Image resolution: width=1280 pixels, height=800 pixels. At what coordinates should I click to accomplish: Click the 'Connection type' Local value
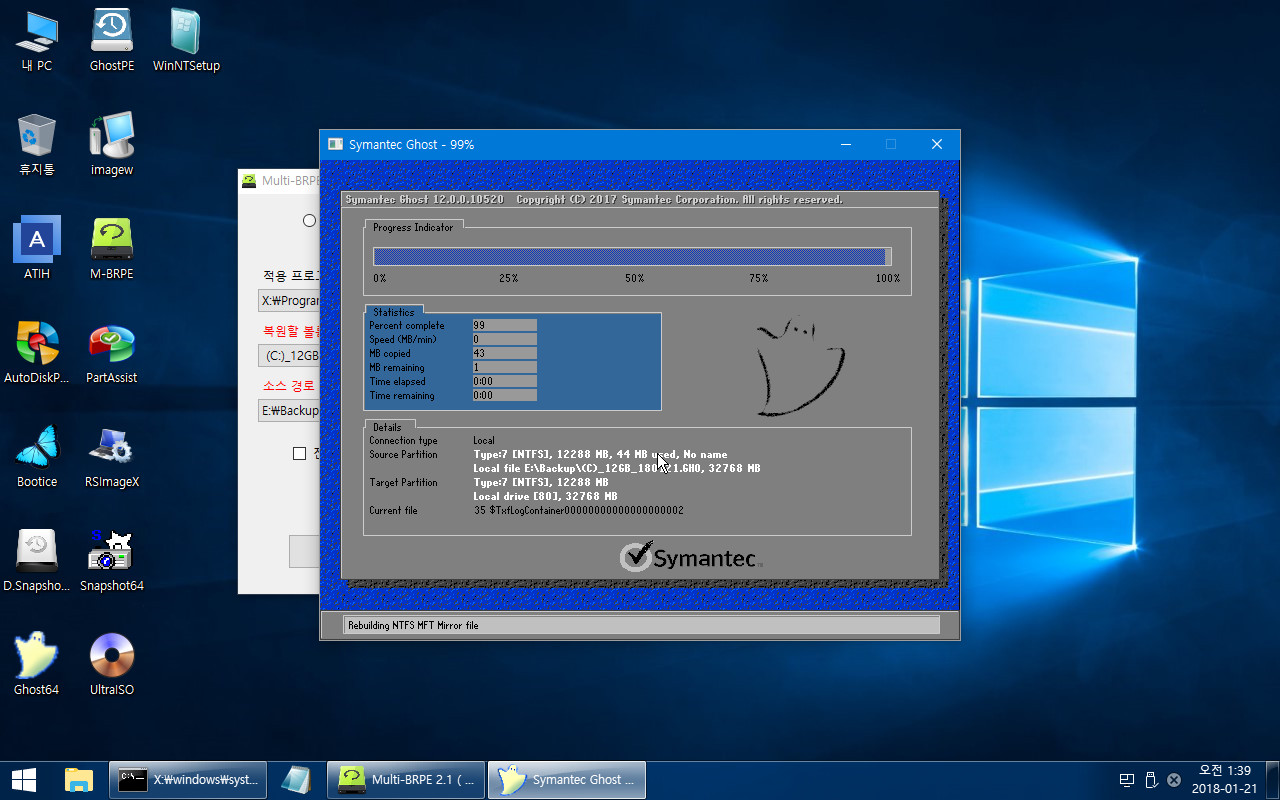coord(484,440)
